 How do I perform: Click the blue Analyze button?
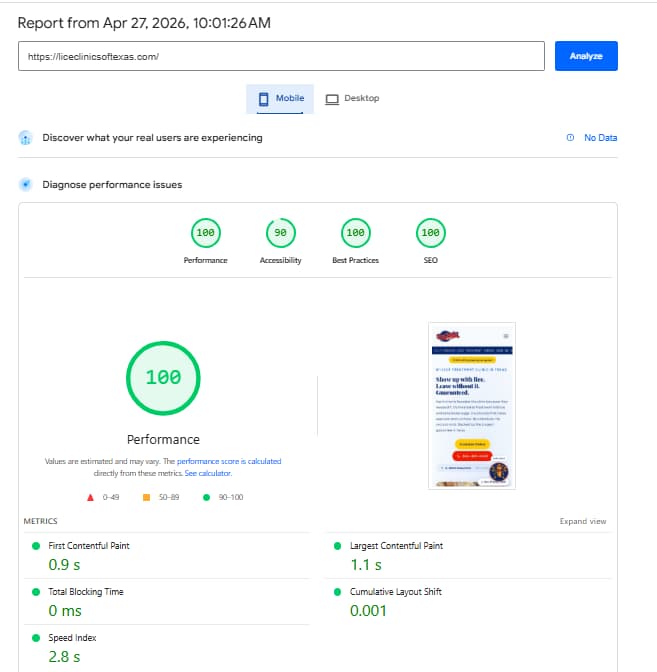pos(586,56)
